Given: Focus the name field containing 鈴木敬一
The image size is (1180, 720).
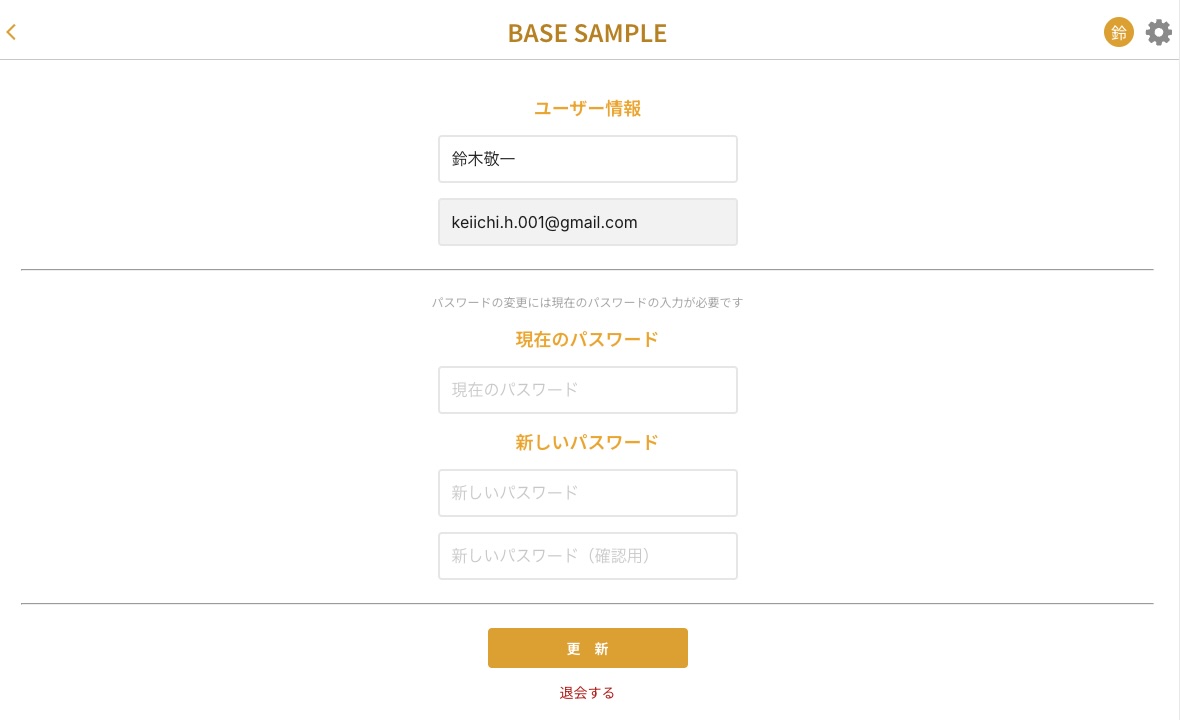Looking at the screenshot, I should [x=588, y=159].
